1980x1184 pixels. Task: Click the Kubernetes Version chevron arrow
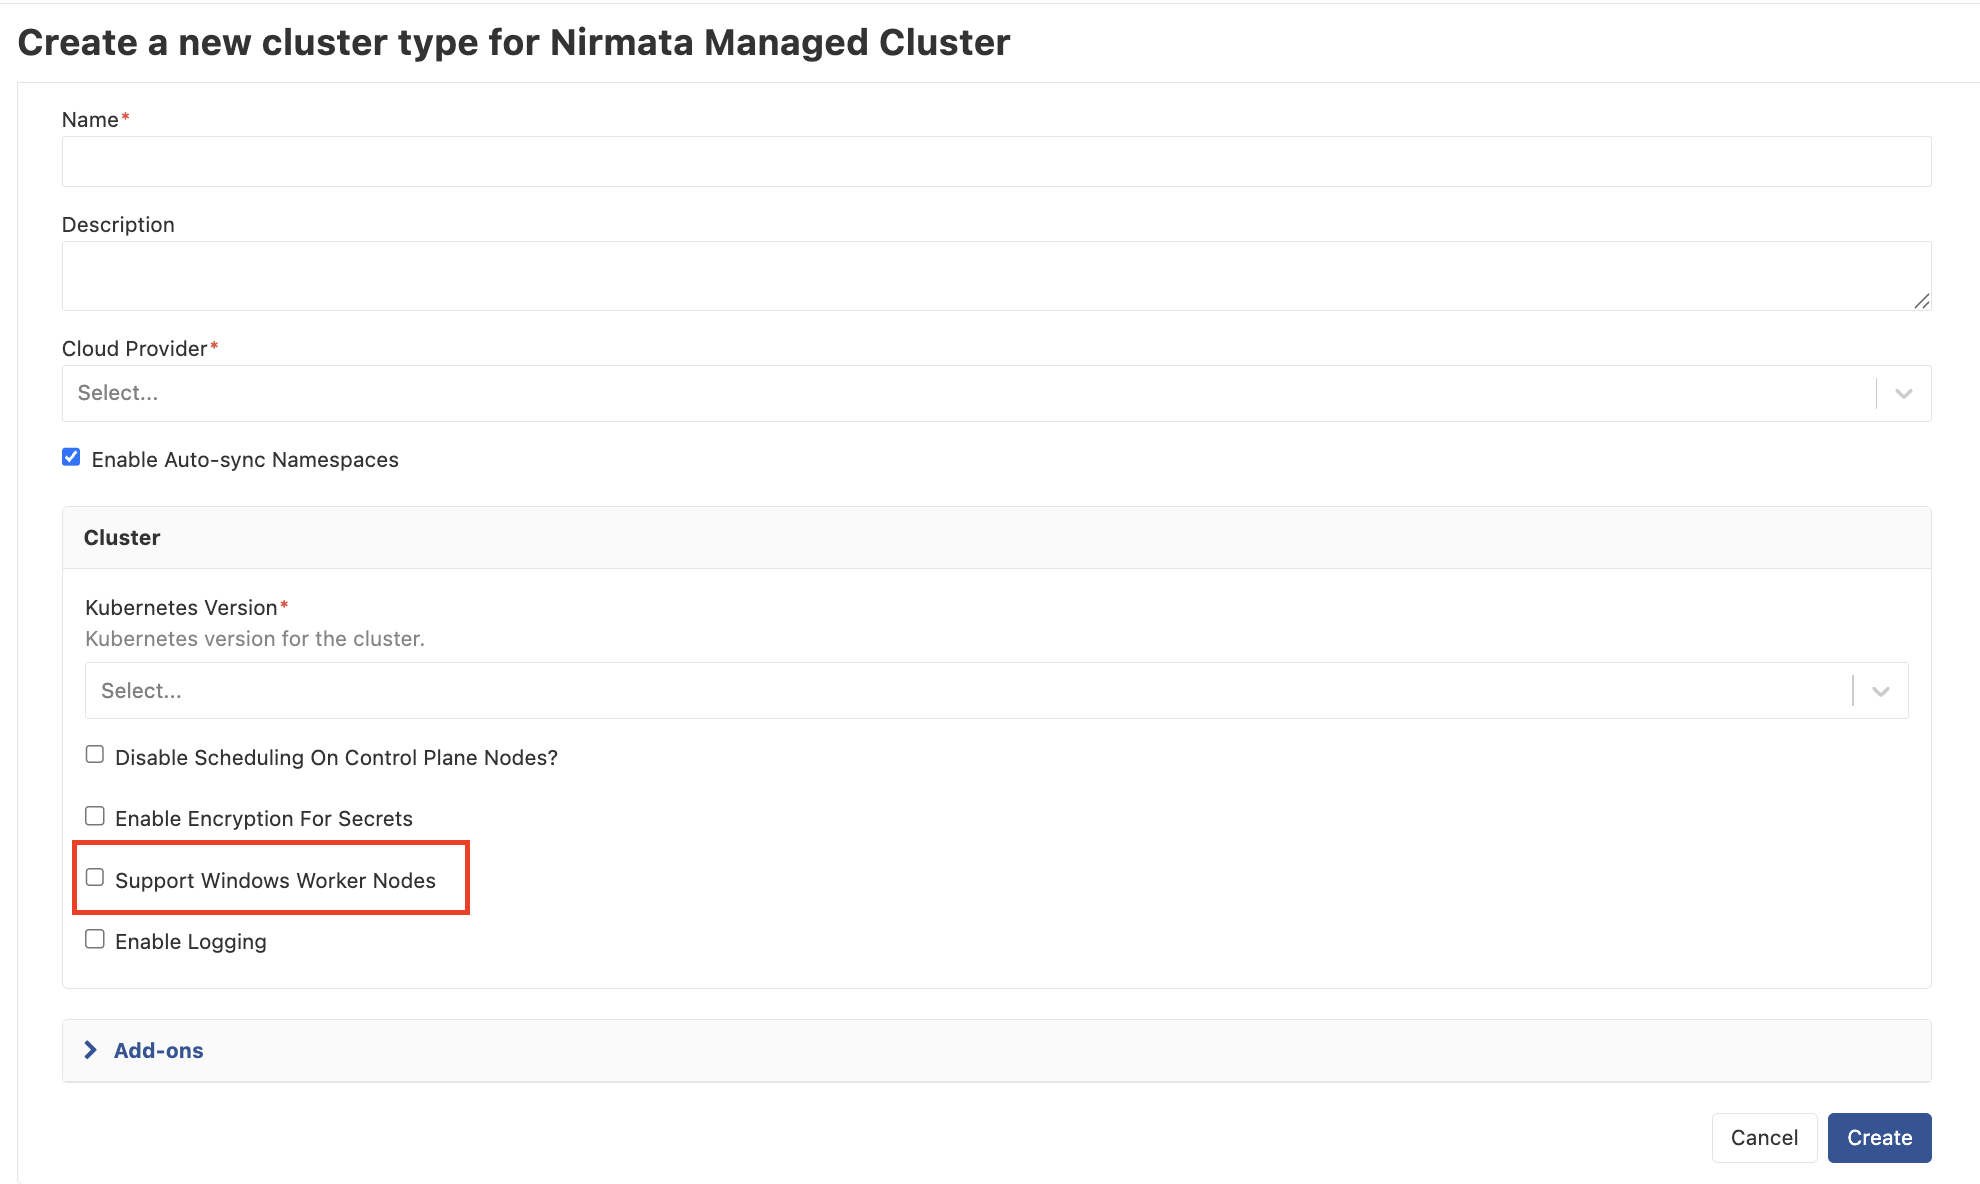click(x=1880, y=691)
